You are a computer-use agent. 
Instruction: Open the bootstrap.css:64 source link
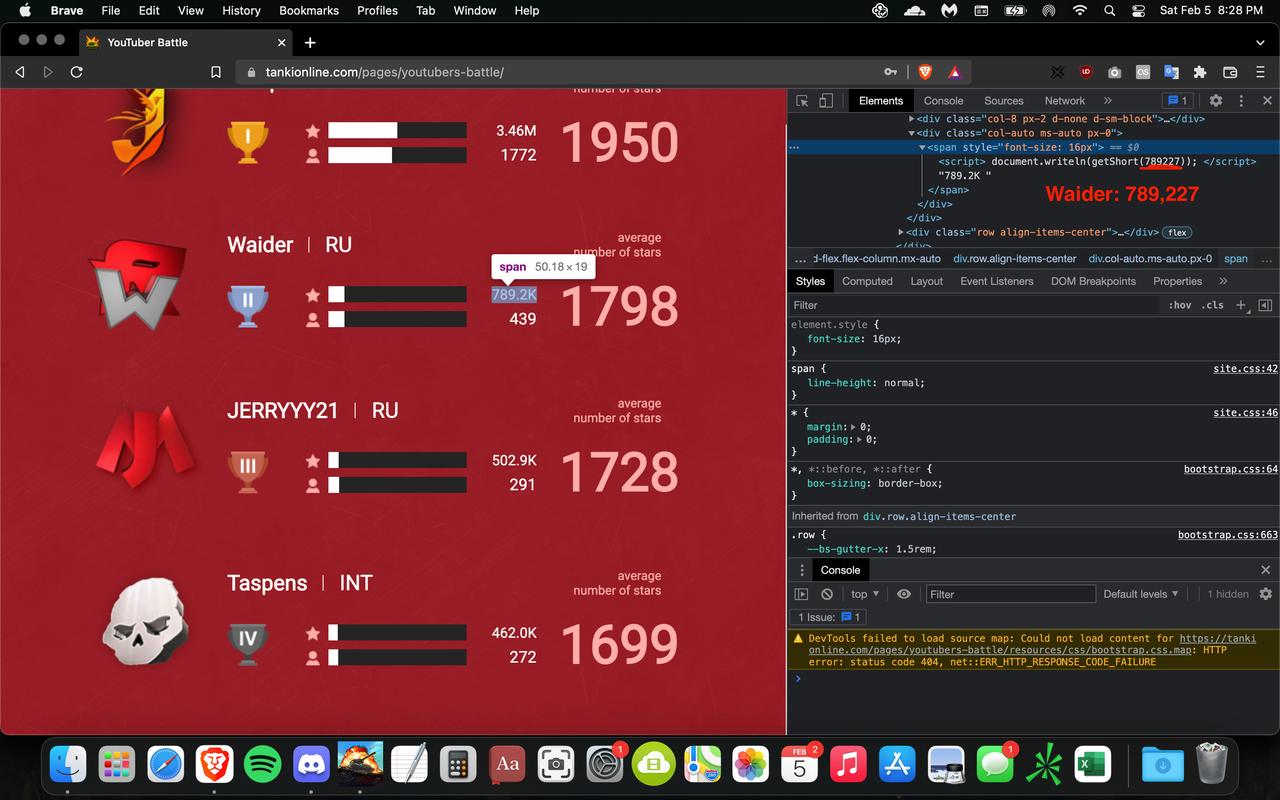click(x=1230, y=469)
